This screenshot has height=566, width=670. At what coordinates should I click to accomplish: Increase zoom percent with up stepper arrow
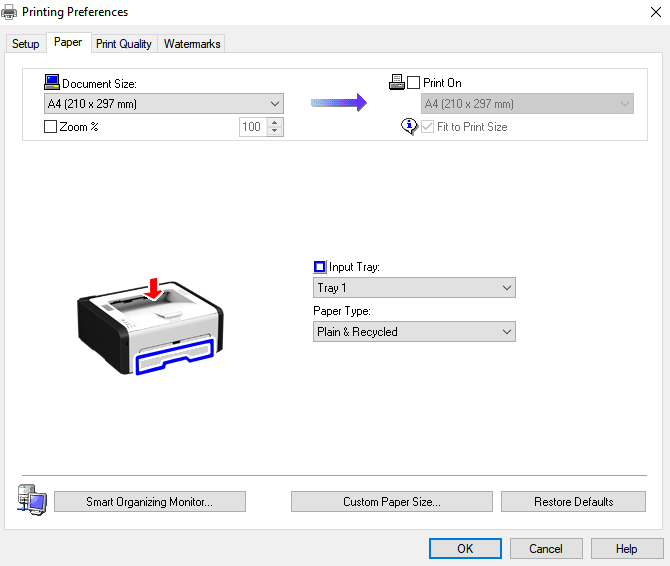click(275, 123)
